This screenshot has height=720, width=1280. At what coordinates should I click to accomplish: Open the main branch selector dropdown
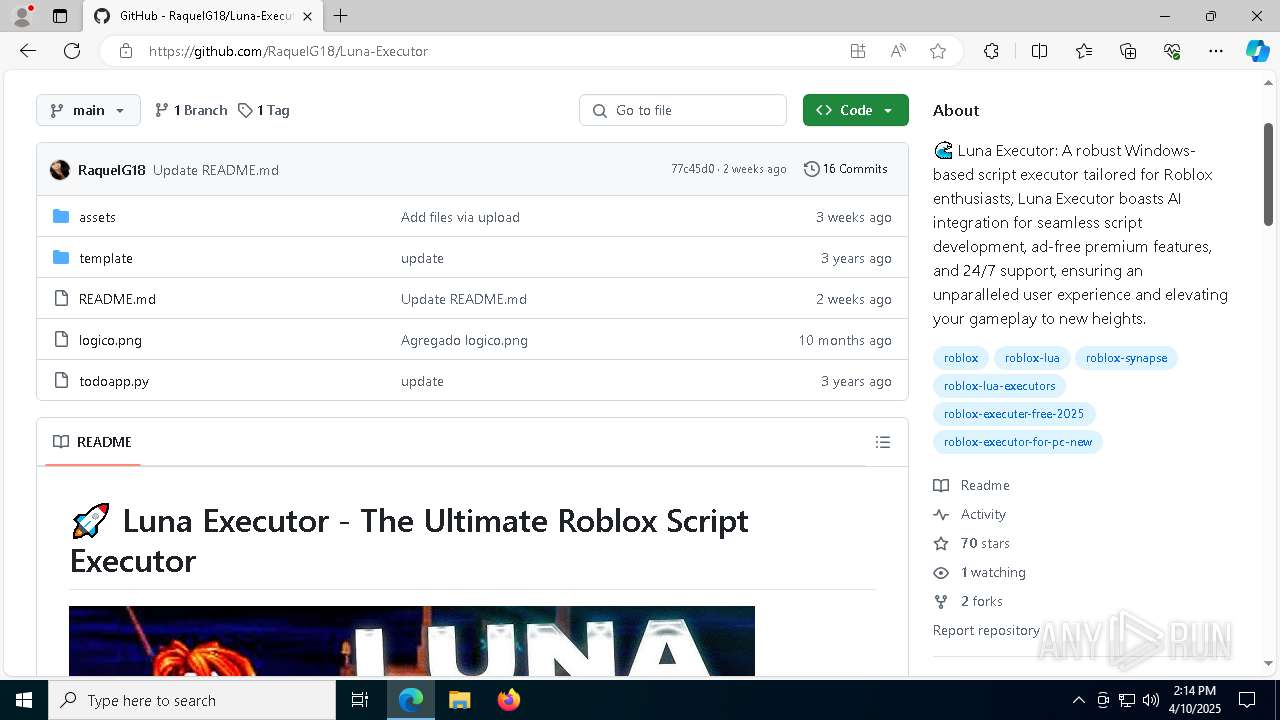(x=88, y=110)
